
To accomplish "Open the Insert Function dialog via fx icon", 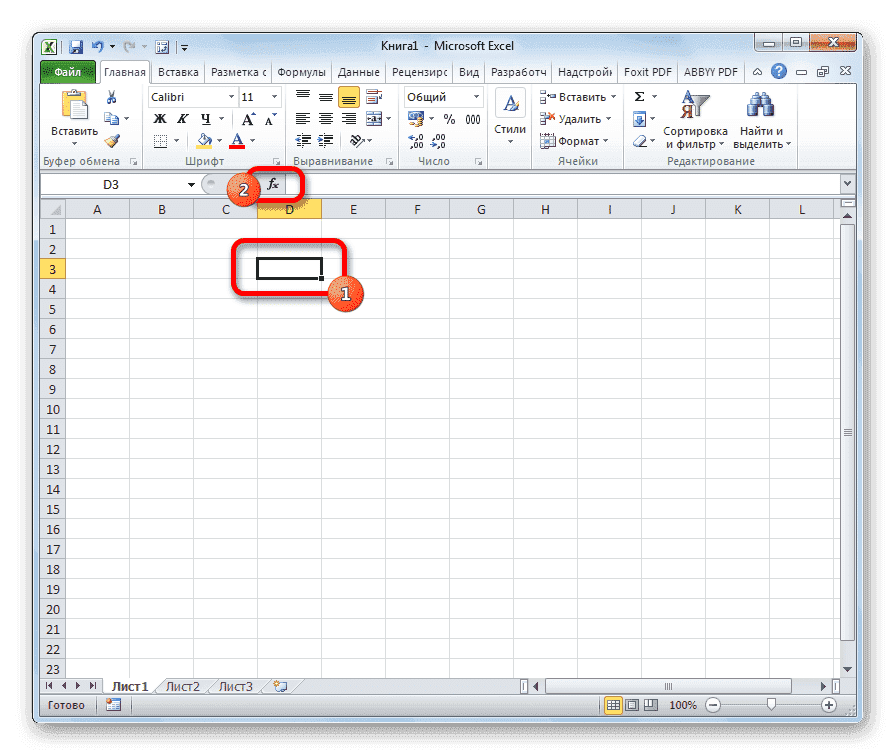I will (x=272, y=184).
